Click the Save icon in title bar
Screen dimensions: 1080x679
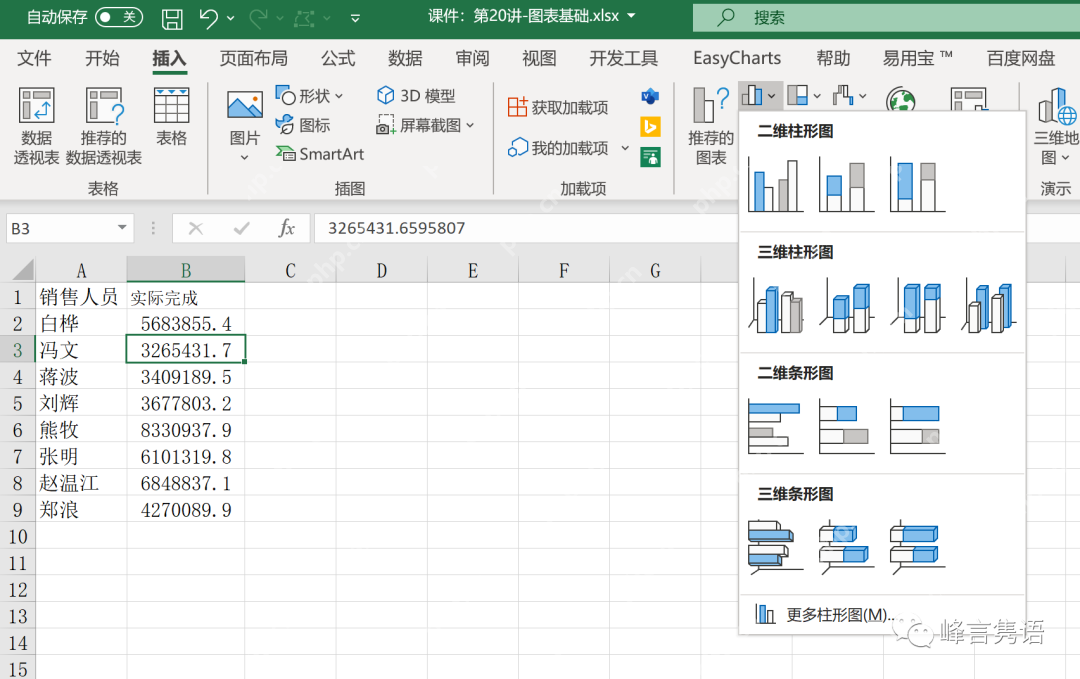coord(172,19)
